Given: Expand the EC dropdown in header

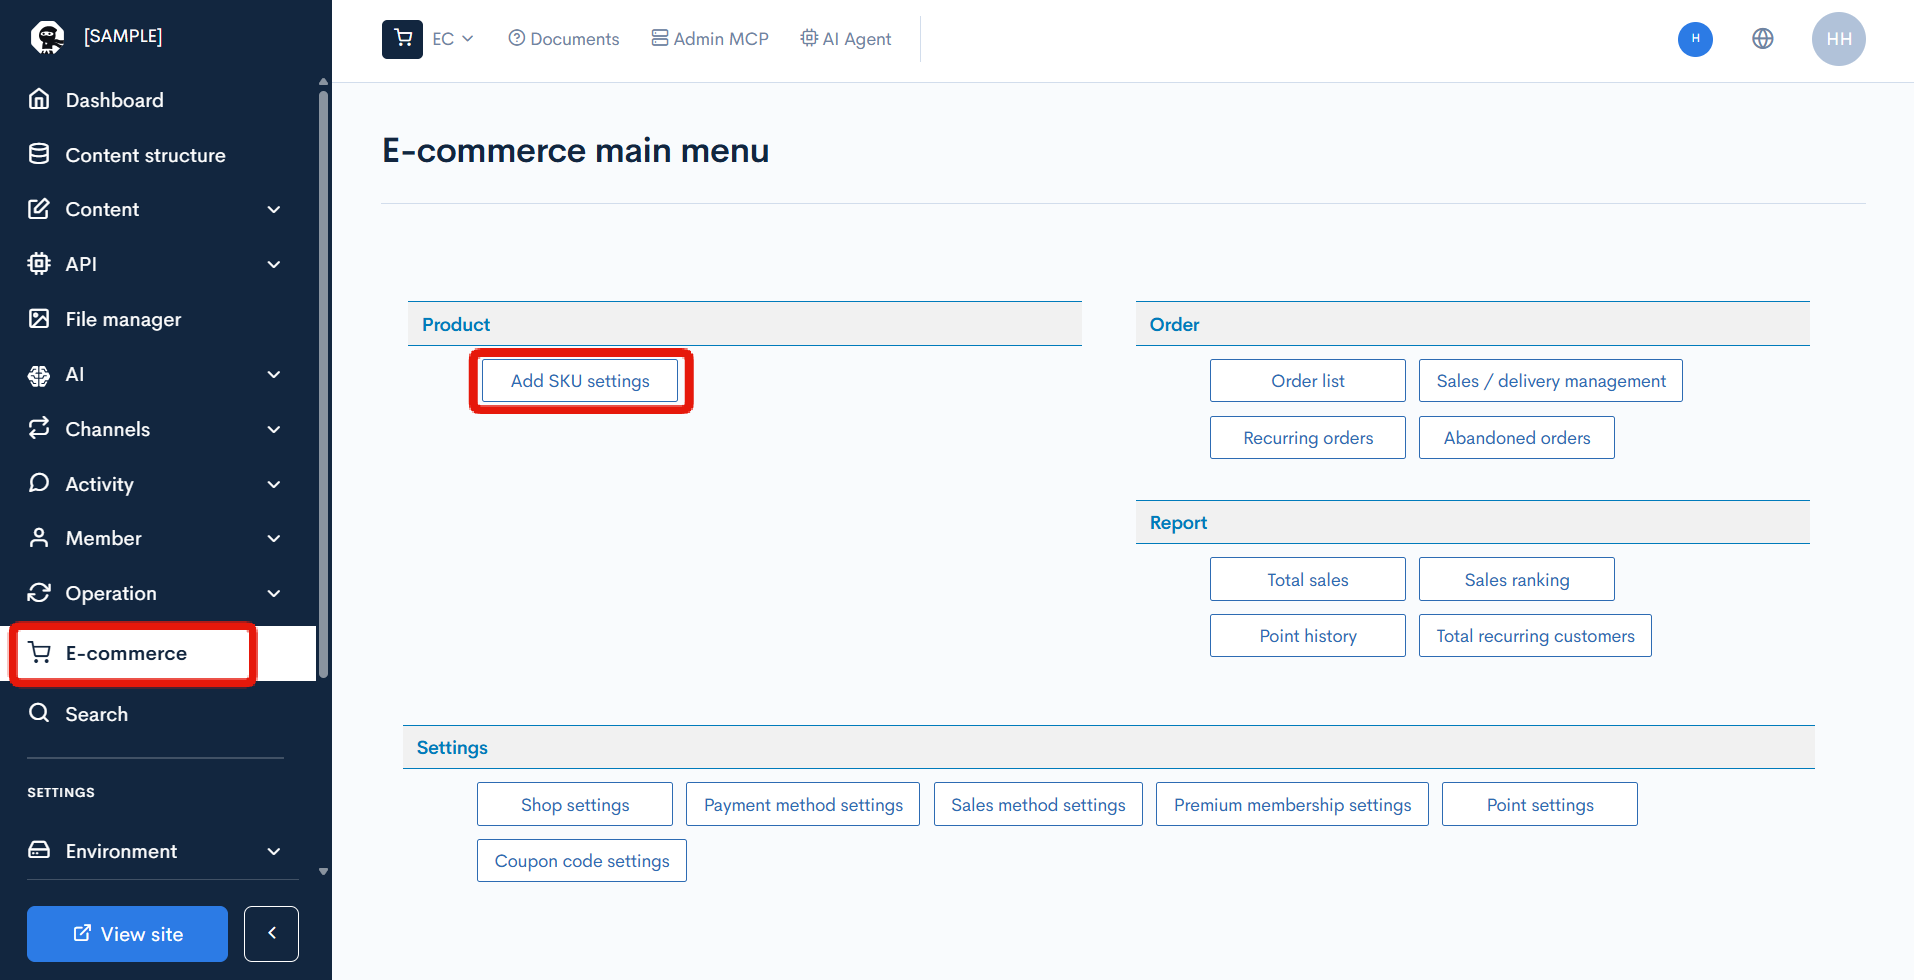Looking at the screenshot, I should (453, 39).
